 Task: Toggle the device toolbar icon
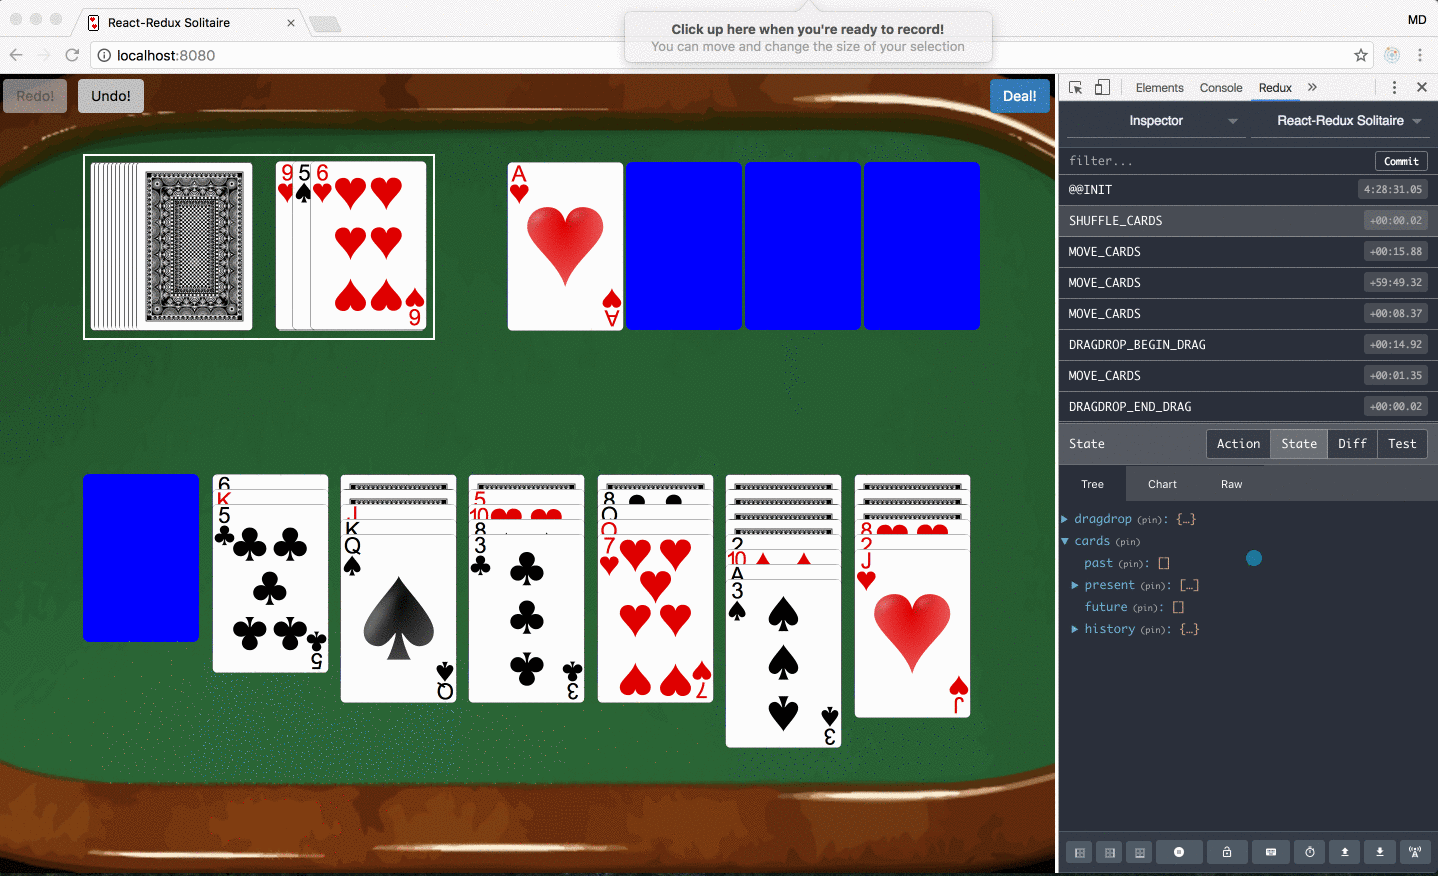tap(1102, 87)
